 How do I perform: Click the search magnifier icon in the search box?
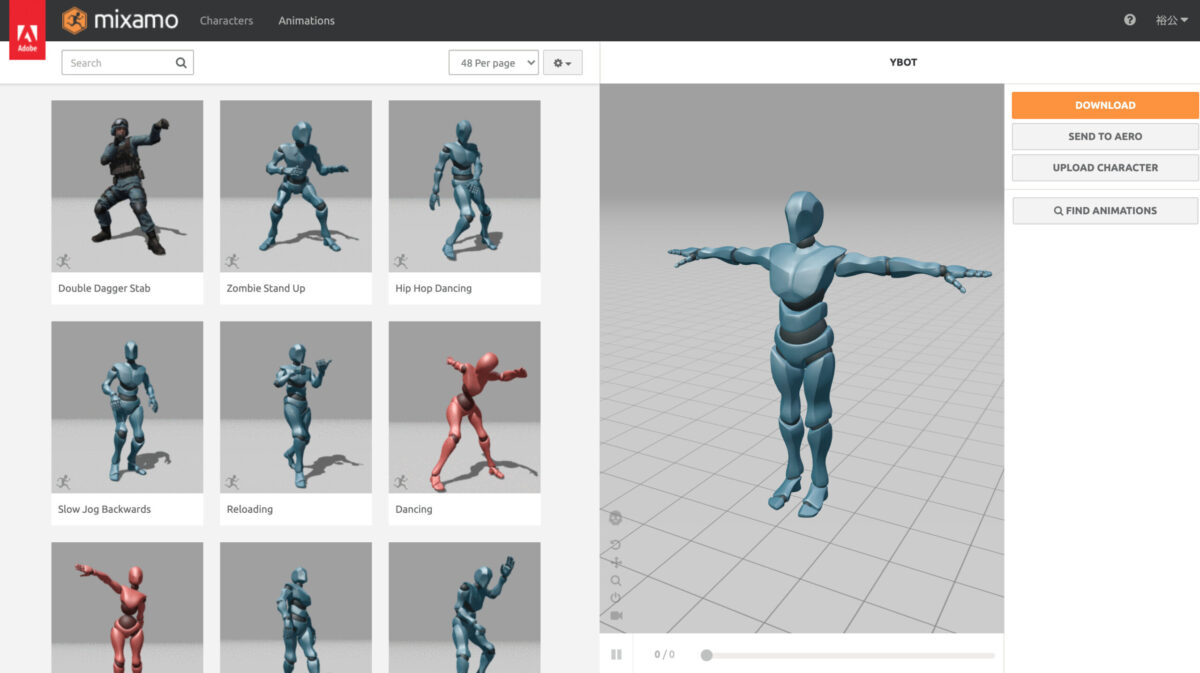181,63
